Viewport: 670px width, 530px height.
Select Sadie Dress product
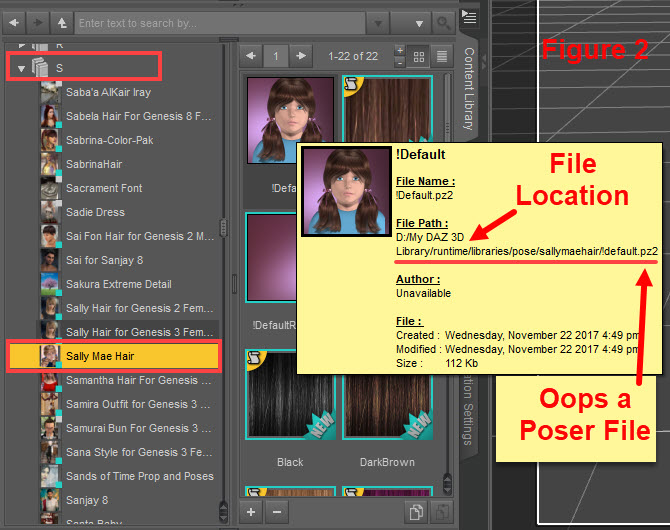point(95,212)
